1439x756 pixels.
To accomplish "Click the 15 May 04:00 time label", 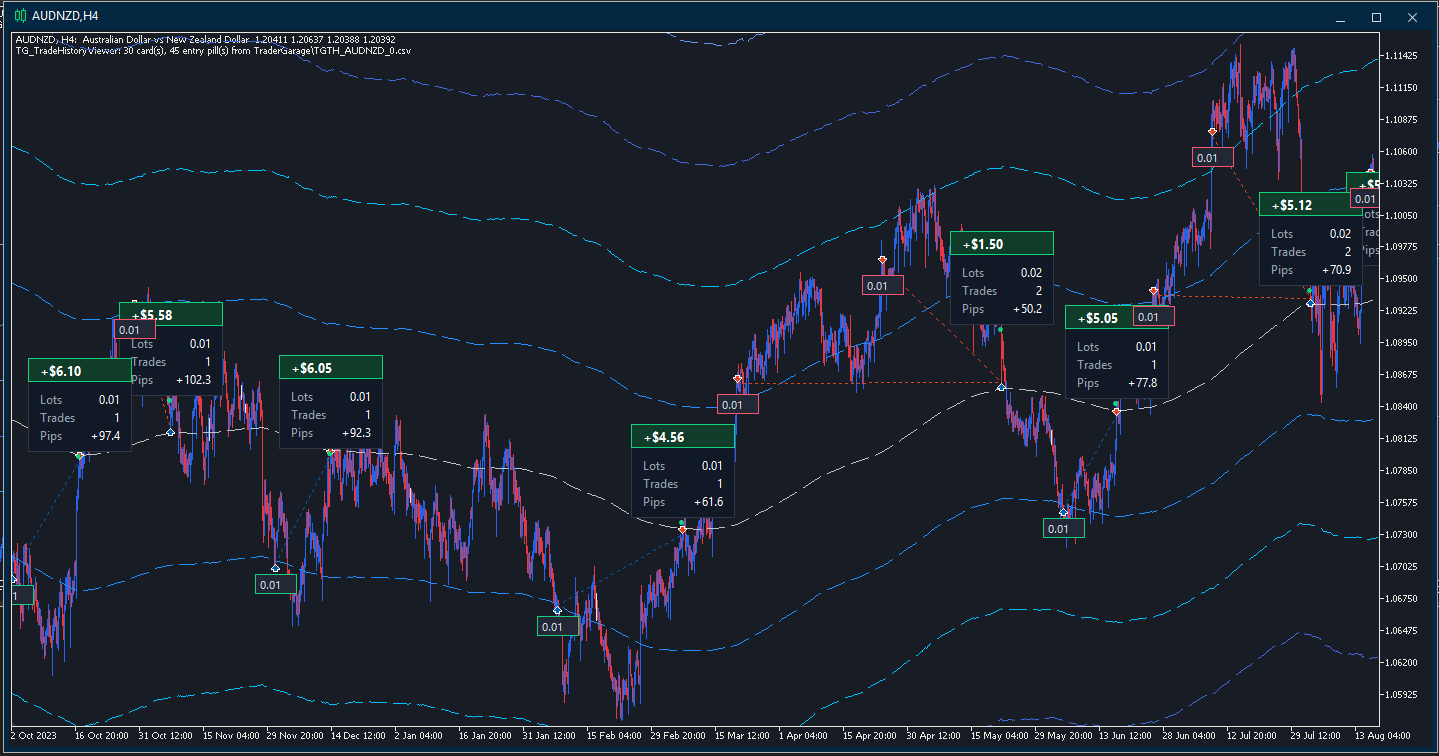I will click(998, 733).
